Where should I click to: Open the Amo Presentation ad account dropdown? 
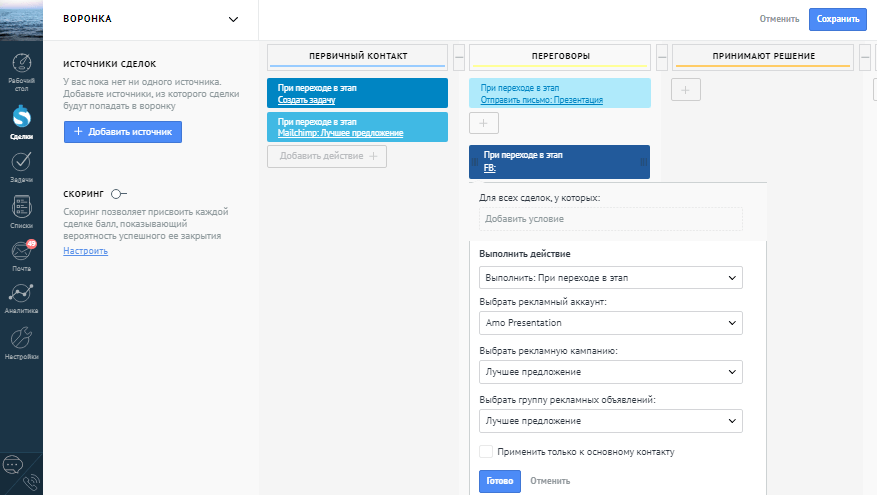coord(610,323)
